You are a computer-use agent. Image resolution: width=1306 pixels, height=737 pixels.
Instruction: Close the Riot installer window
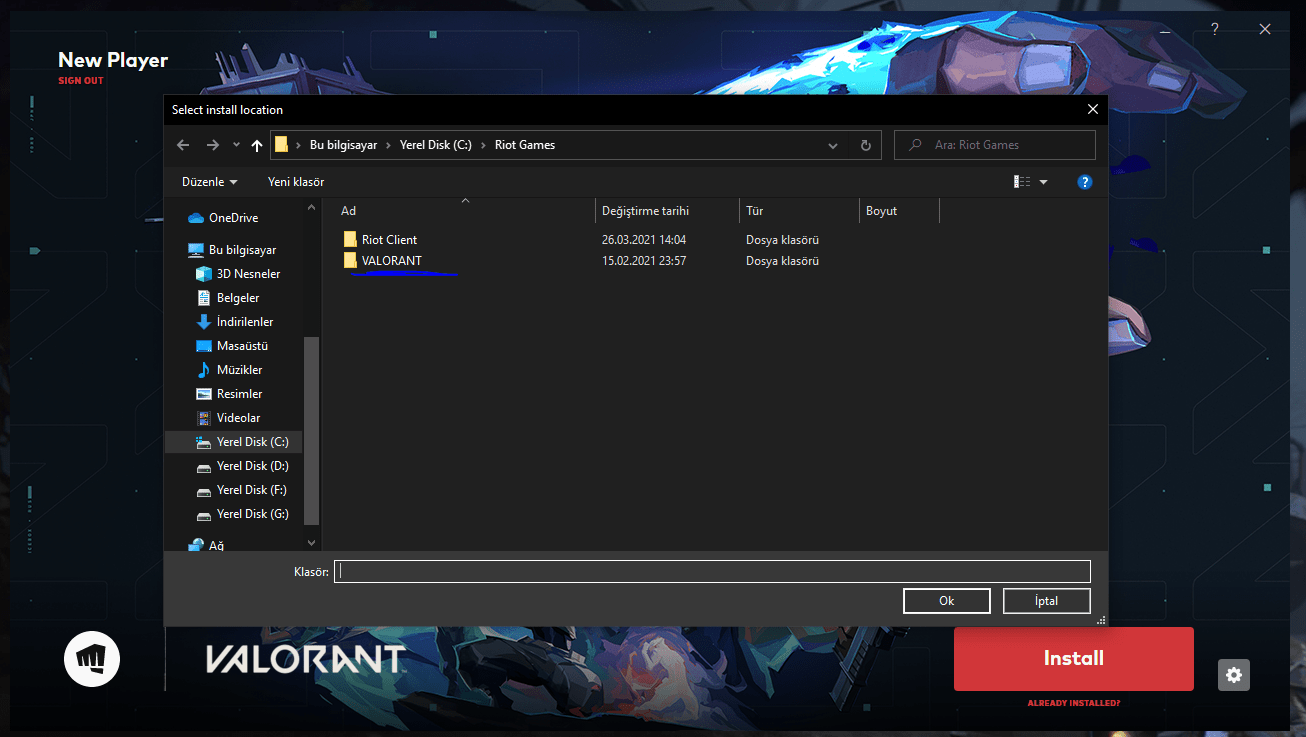point(1265,29)
